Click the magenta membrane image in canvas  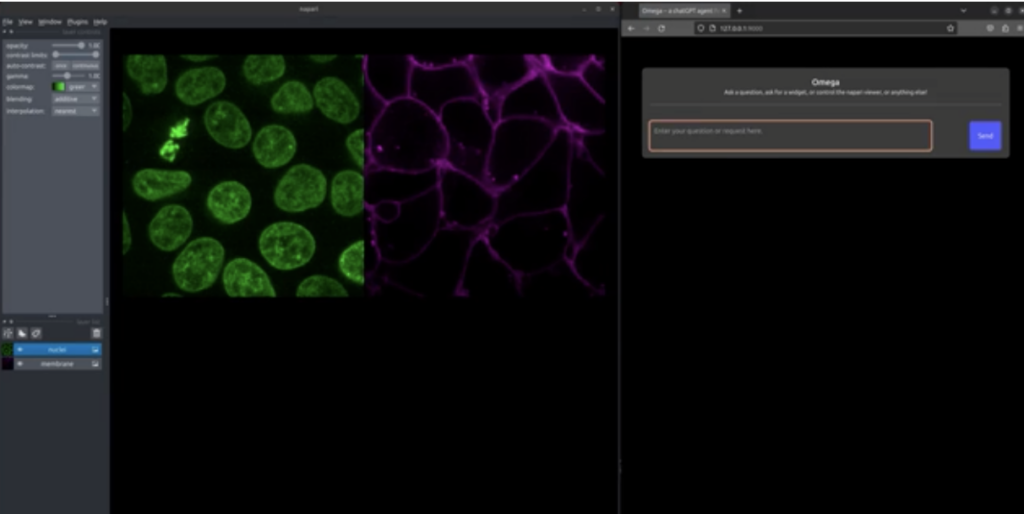(485, 176)
